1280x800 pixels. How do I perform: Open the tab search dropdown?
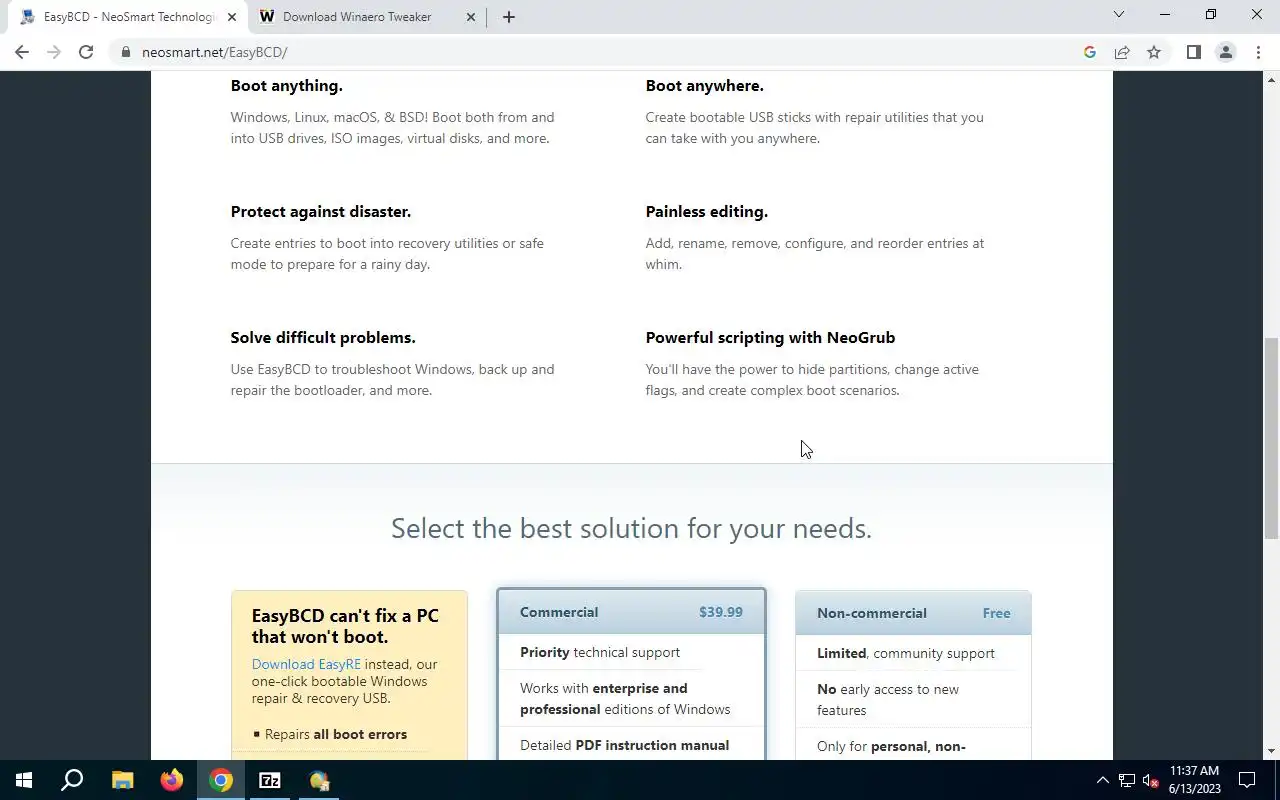[1119, 14]
